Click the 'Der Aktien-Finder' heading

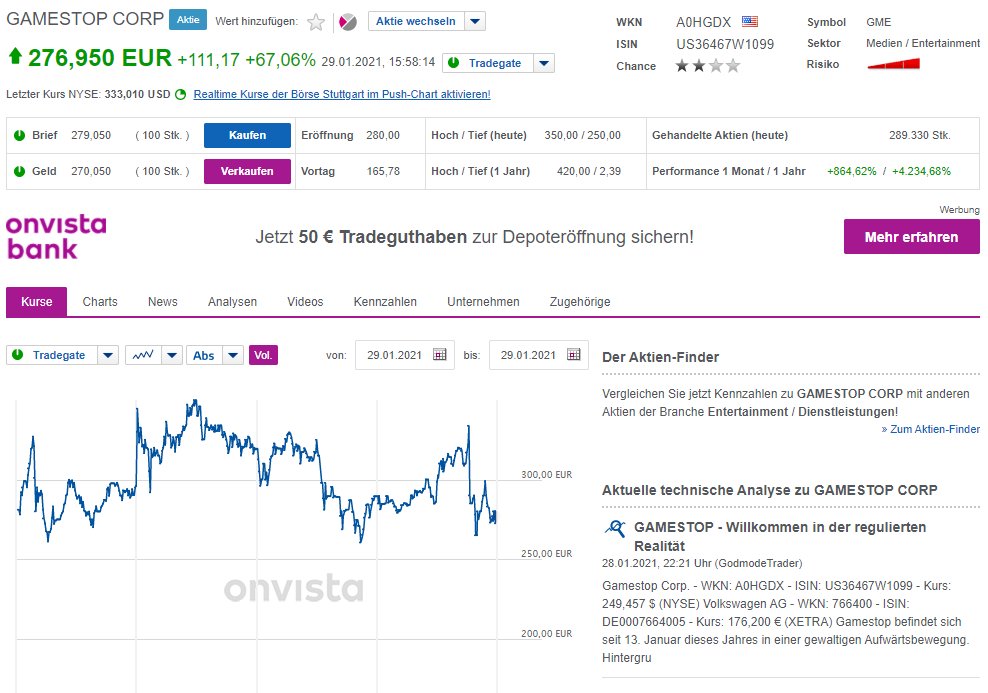pyautogui.click(x=660, y=357)
